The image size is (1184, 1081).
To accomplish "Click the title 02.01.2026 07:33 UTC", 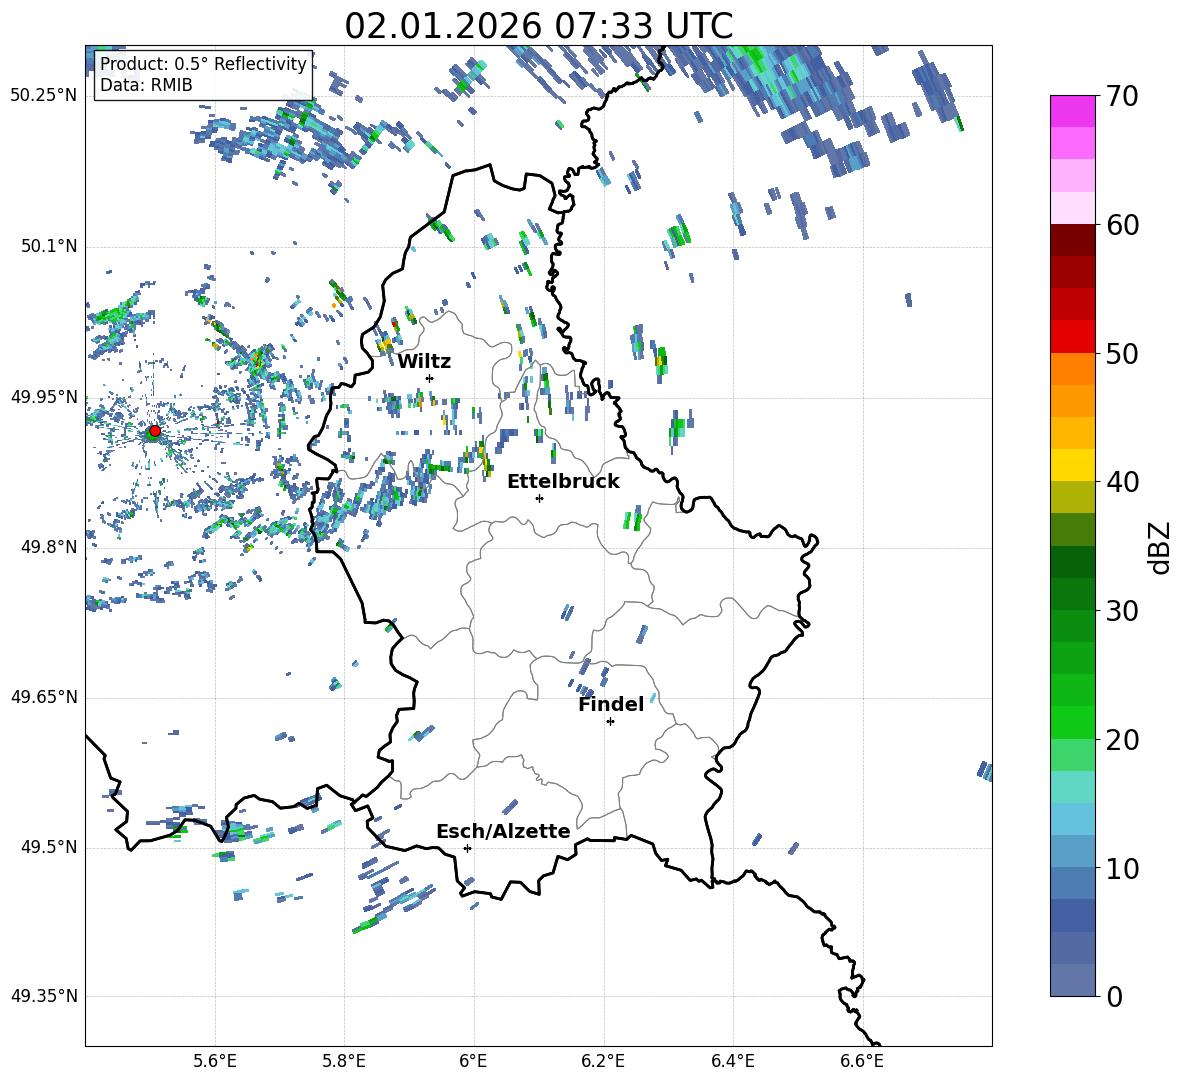I will tap(538, 26).
